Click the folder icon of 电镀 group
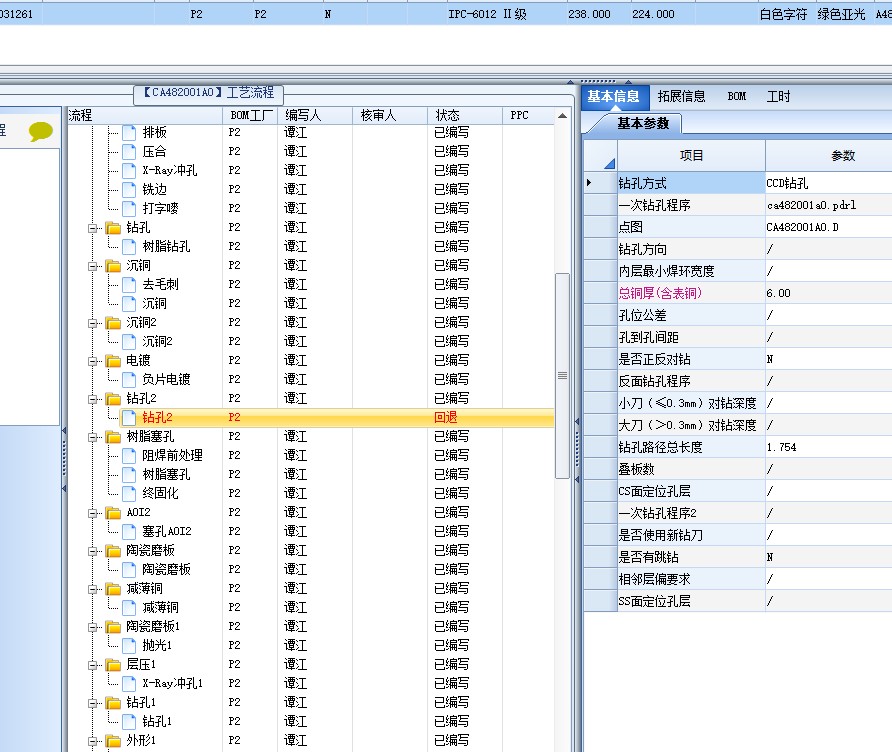The width and height of the screenshot is (892, 752). (x=113, y=361)
